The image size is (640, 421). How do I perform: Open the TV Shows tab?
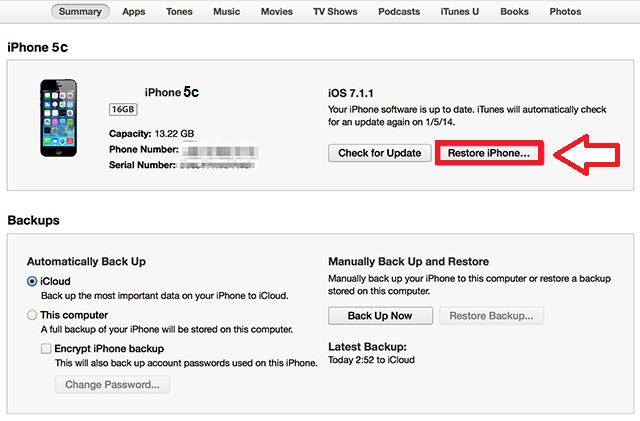(336, 11)
